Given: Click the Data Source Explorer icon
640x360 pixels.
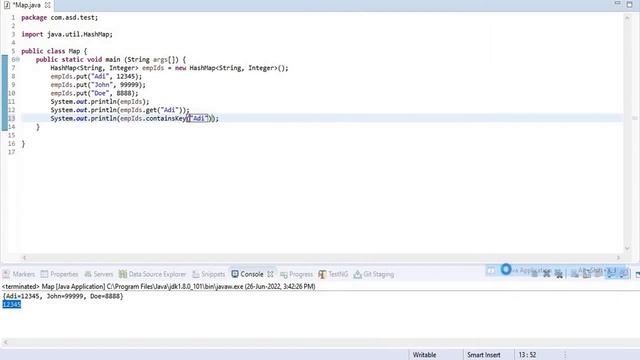Looking at the screenshot, I should pos(122,274).
